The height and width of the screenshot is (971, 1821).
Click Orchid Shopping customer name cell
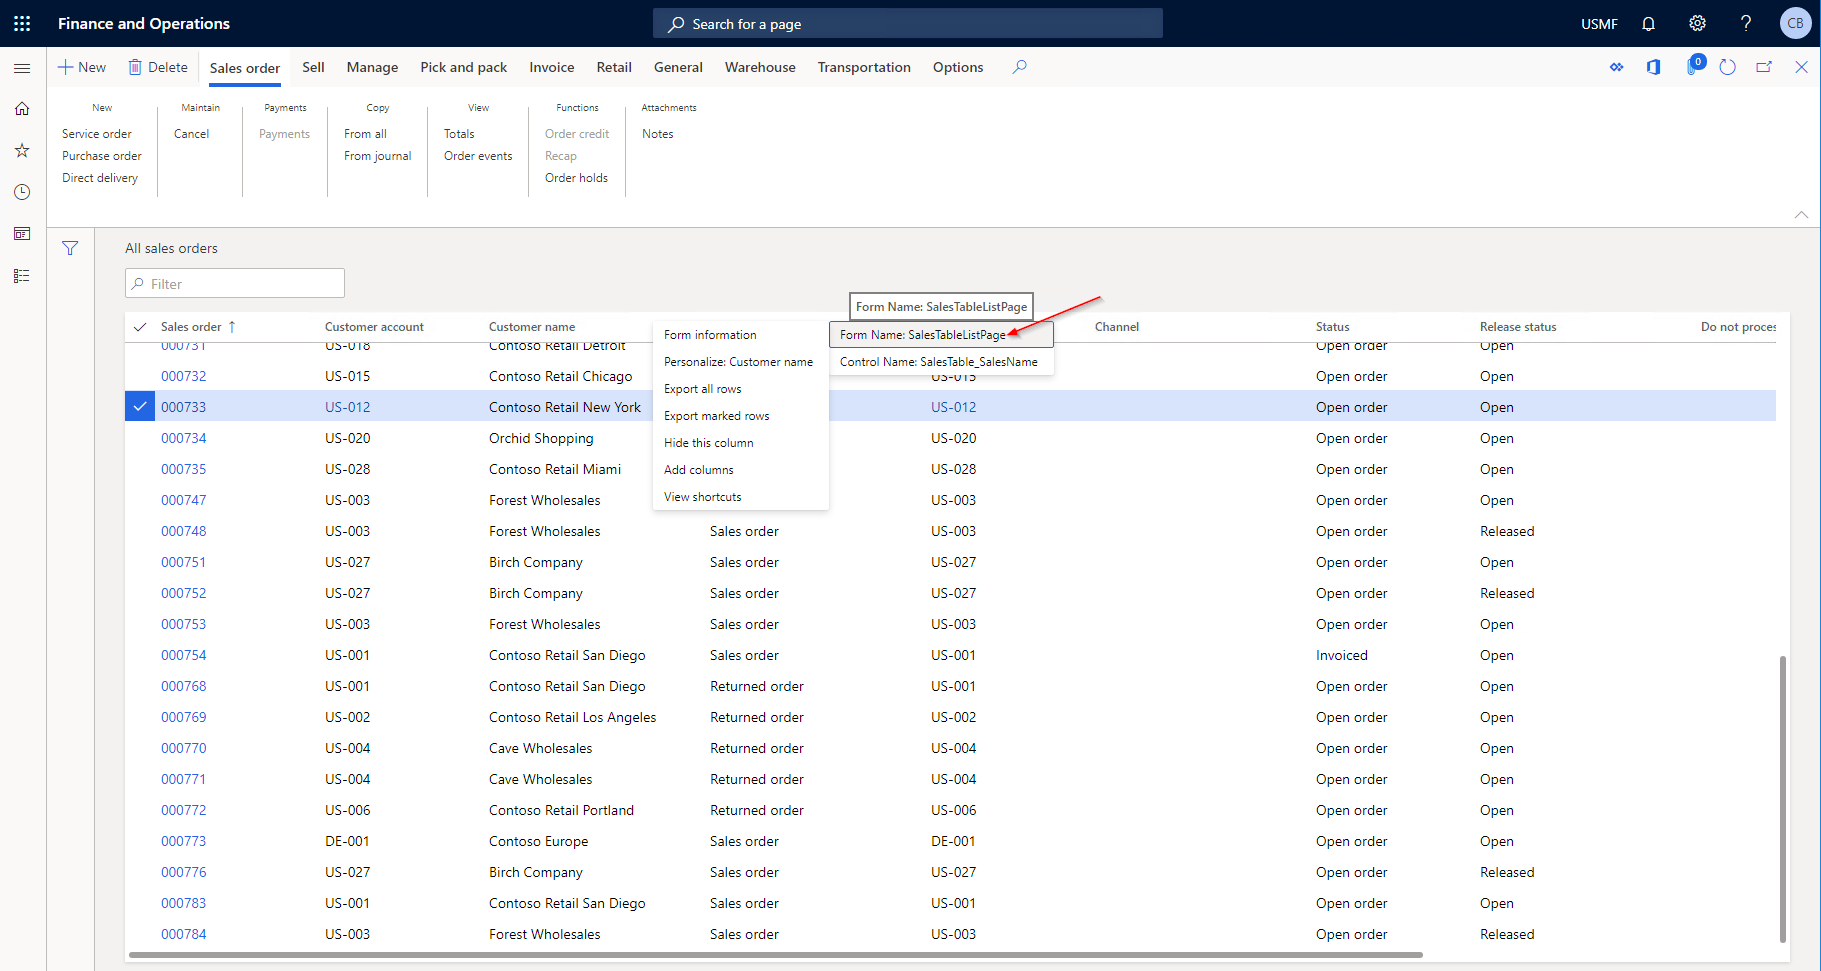pos(541,438)
